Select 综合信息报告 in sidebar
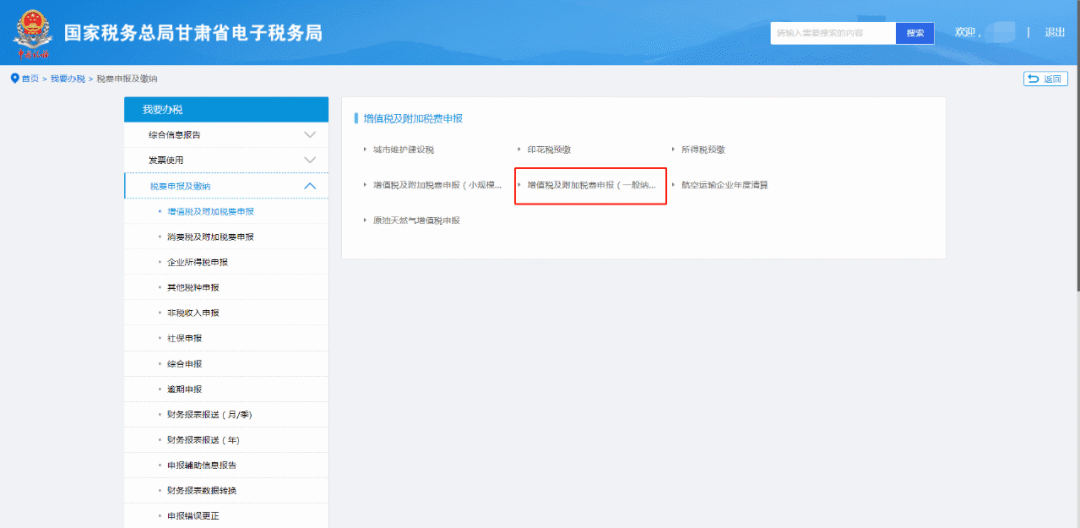The height and width of the screenshot is (528, 1080). (174, 135)
